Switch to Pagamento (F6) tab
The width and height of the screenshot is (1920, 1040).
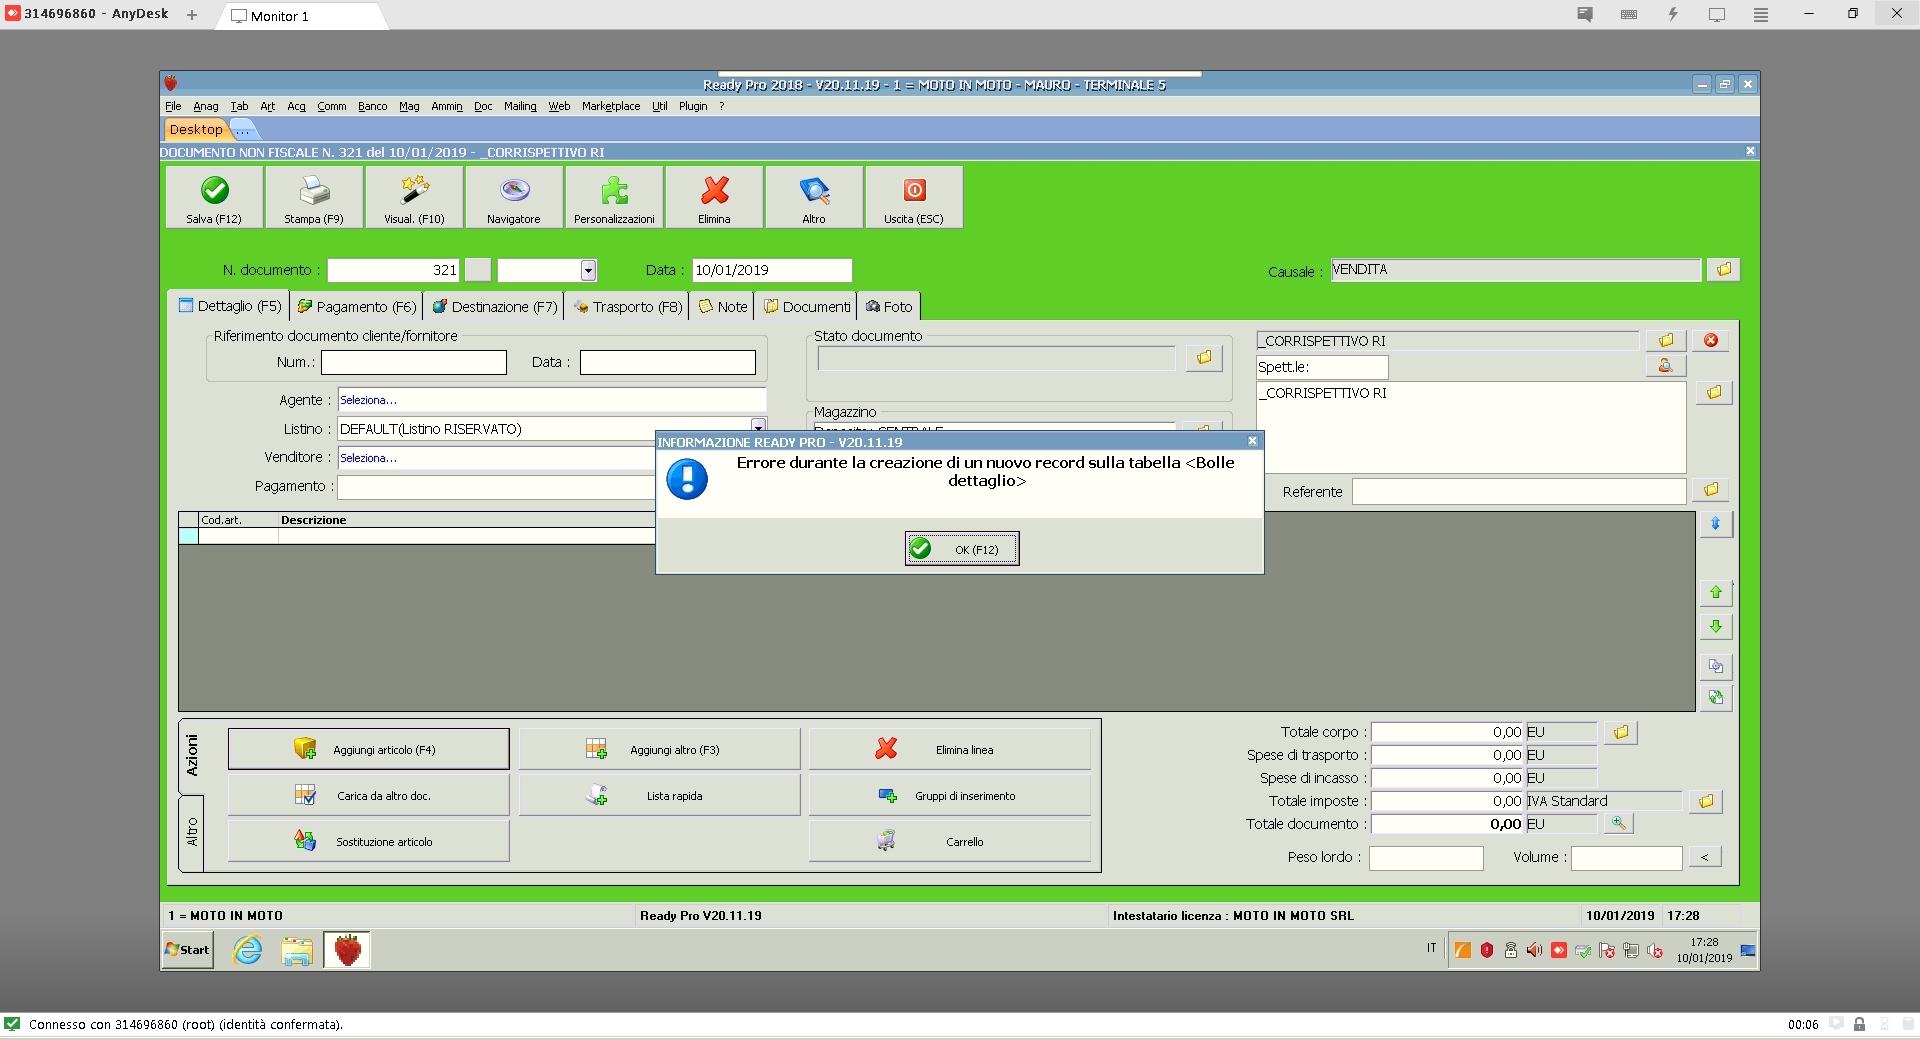pos(356,307)
